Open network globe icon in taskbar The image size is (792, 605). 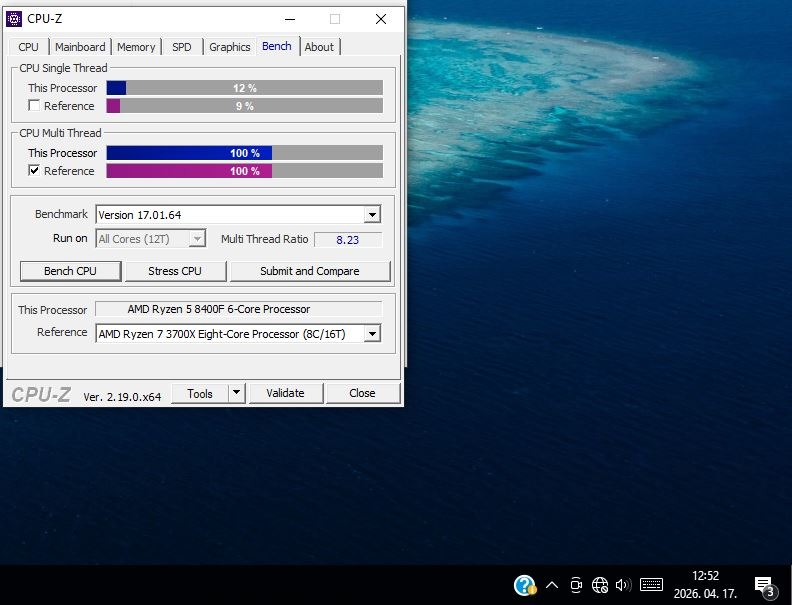point(600,585)
